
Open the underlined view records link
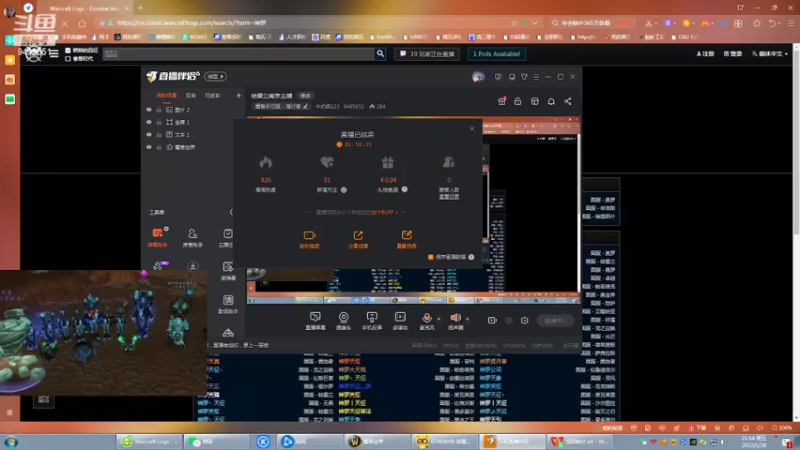point(449,197)
